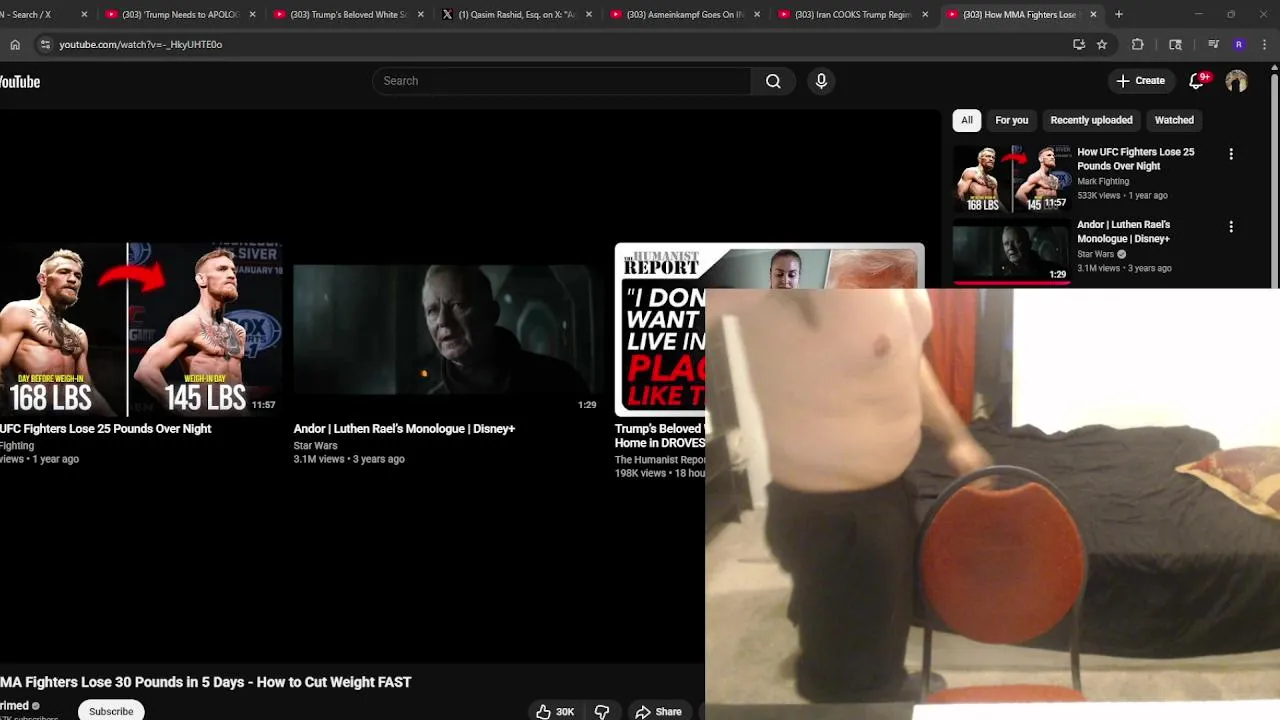Click the home button in browser toolbar
The height and width of the screenshot is (720, 1280).
click(15, 44)
